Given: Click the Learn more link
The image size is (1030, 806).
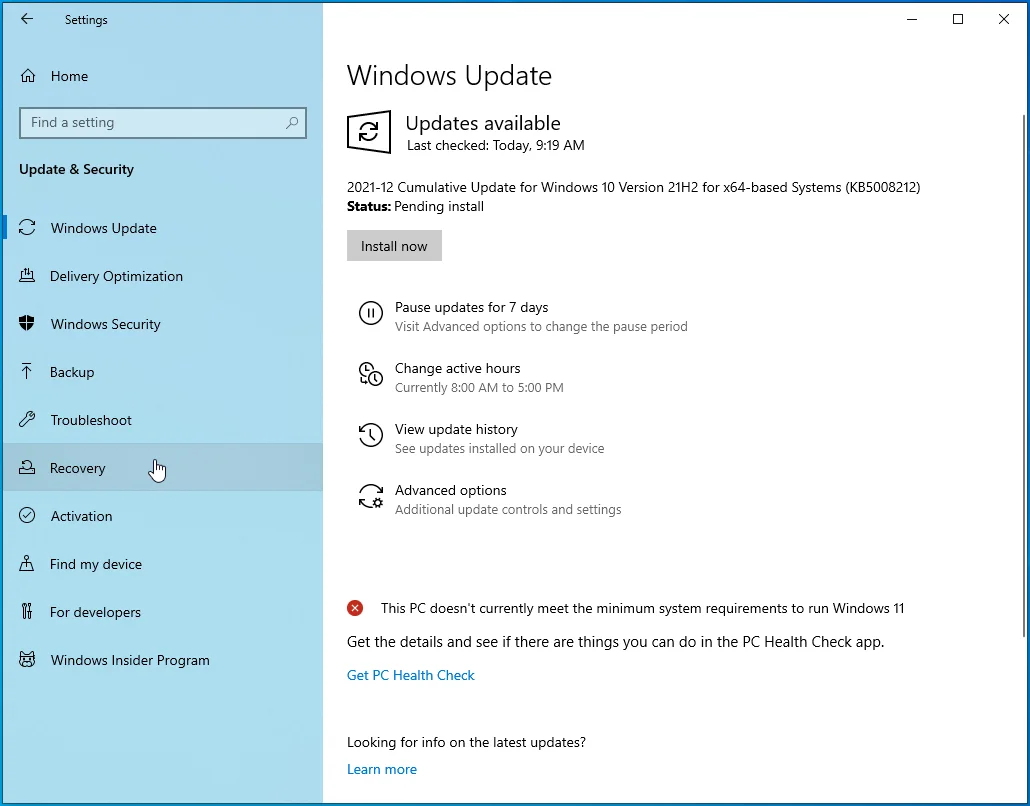Looking at the screenshot, I should [x=382, y=769].
